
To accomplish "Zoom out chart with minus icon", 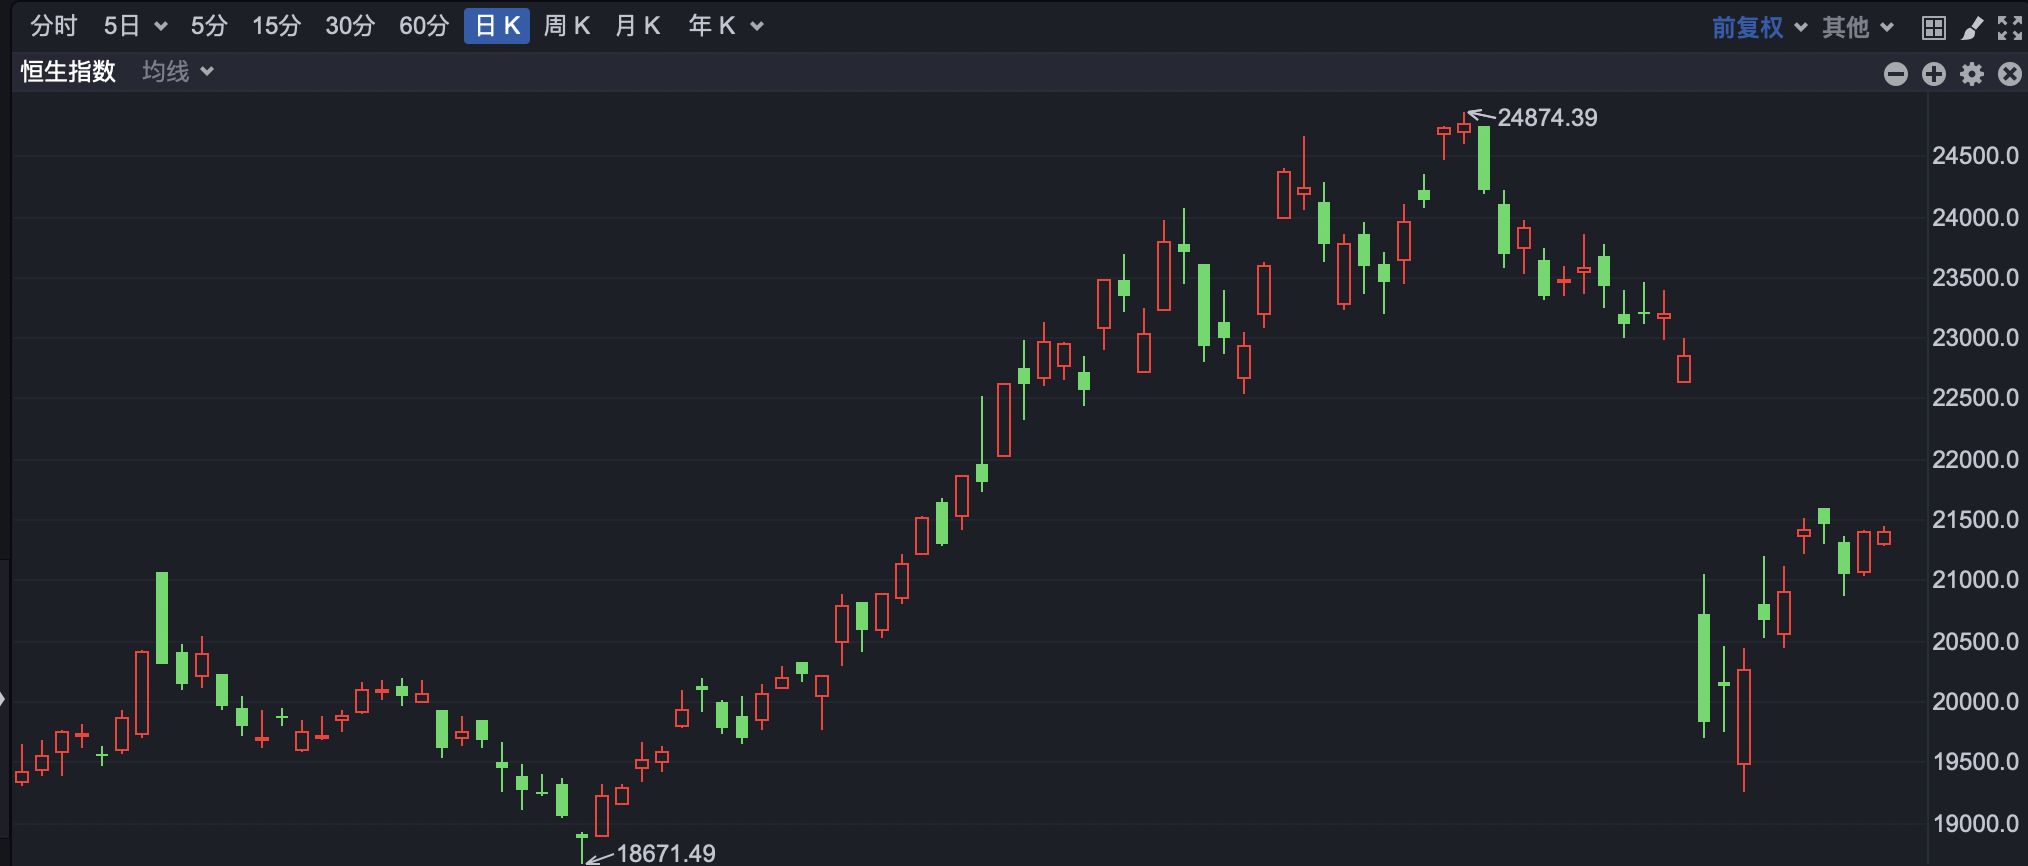I will click(1896, 74).
